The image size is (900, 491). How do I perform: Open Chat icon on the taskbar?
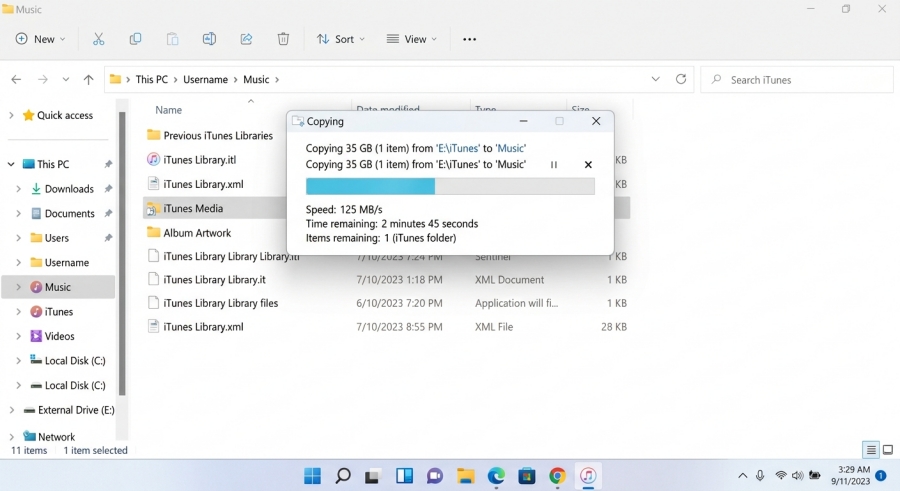[x=435, y=475]
